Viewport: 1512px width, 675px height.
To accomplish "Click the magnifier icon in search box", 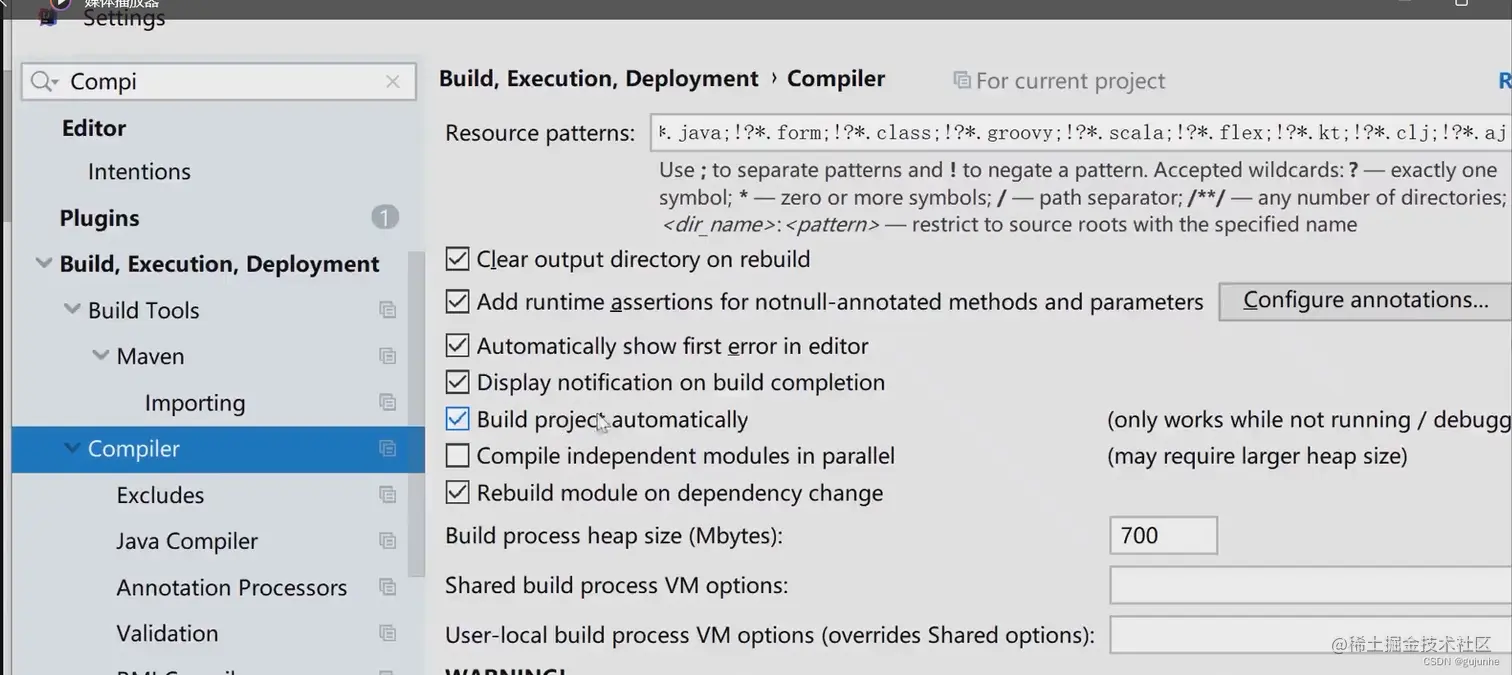I will 41,82.
